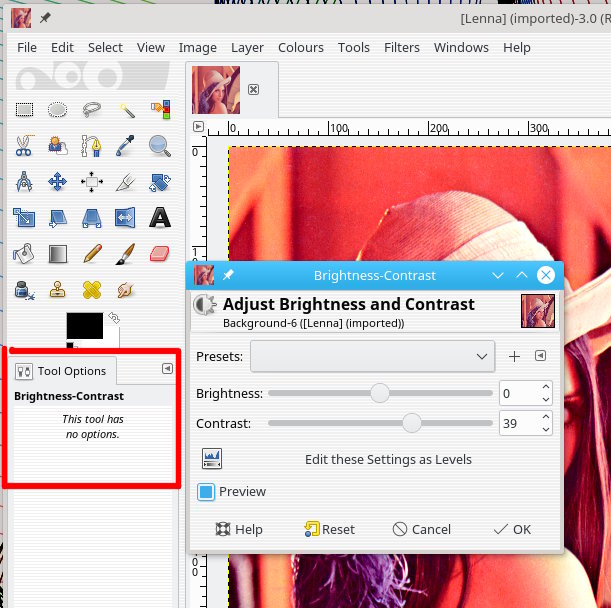Select the Perspective tool

pyautogui.click(x=92, y=217)
